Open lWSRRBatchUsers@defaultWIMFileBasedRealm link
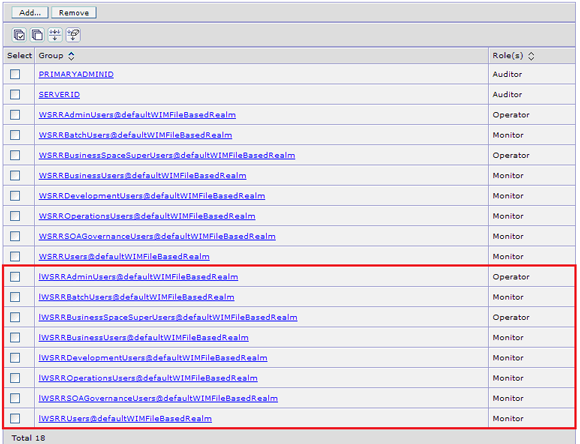Image resolution: width=580 pixels, height=444 pixels. coord(136,297)
